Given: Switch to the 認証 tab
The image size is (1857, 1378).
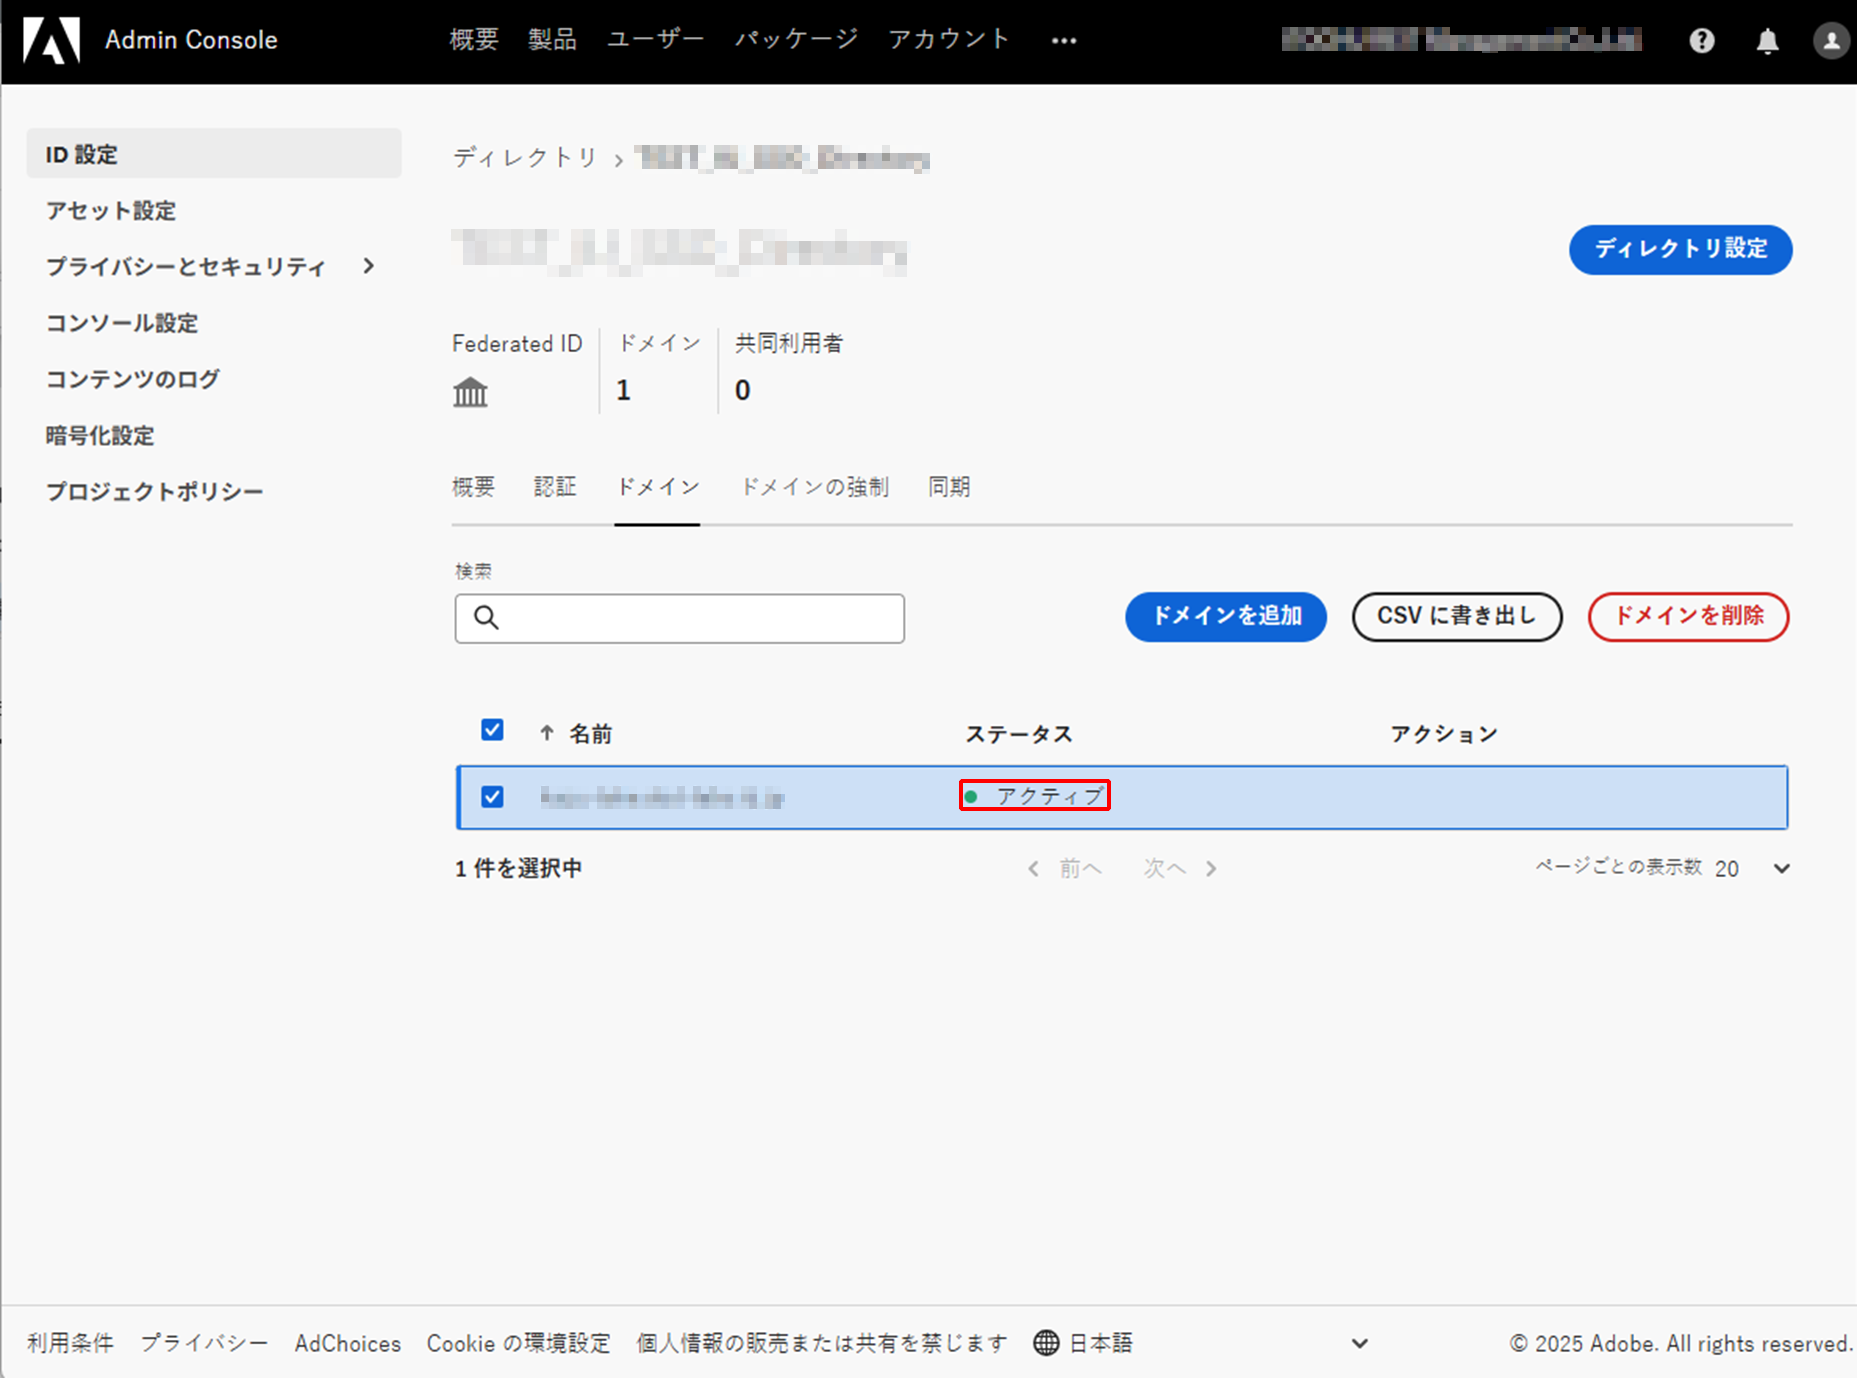Looking at the screenshot, I should click(555, 487).
